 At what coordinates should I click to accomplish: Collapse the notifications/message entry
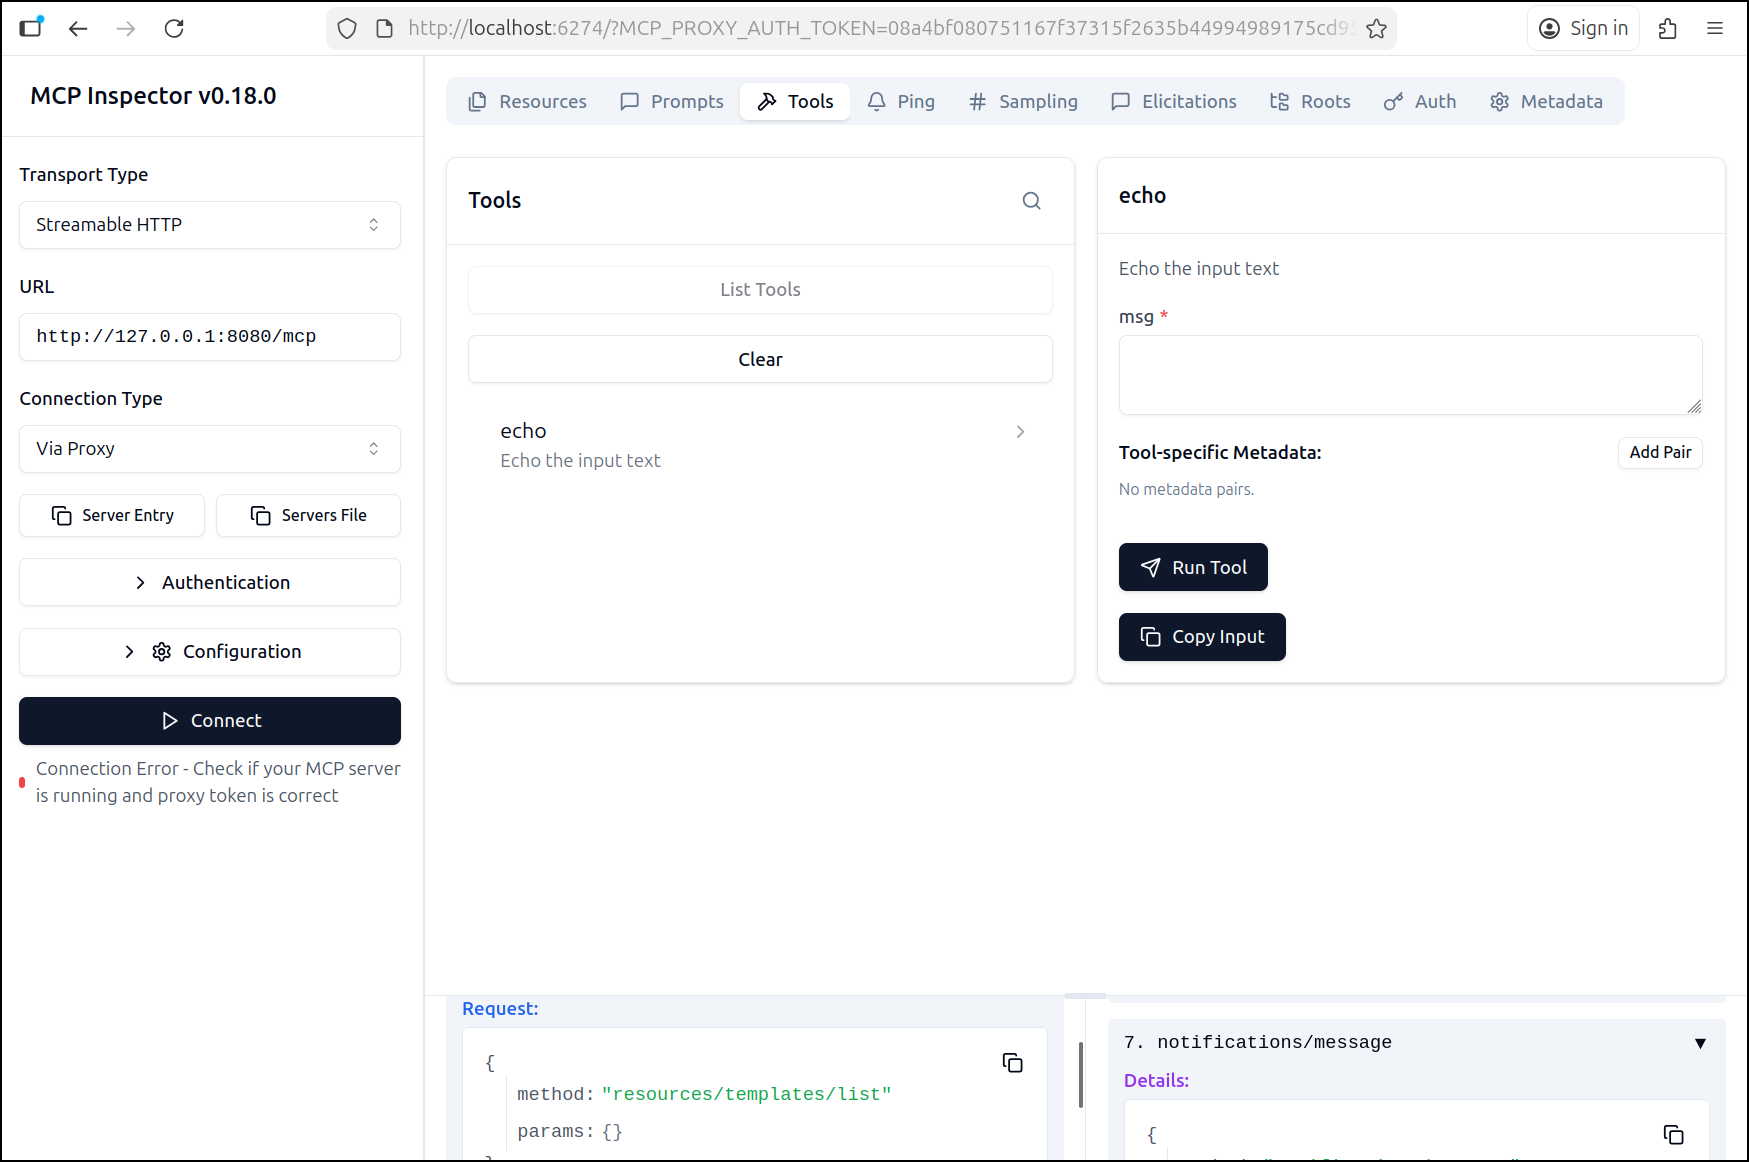pos(1699,1043)
